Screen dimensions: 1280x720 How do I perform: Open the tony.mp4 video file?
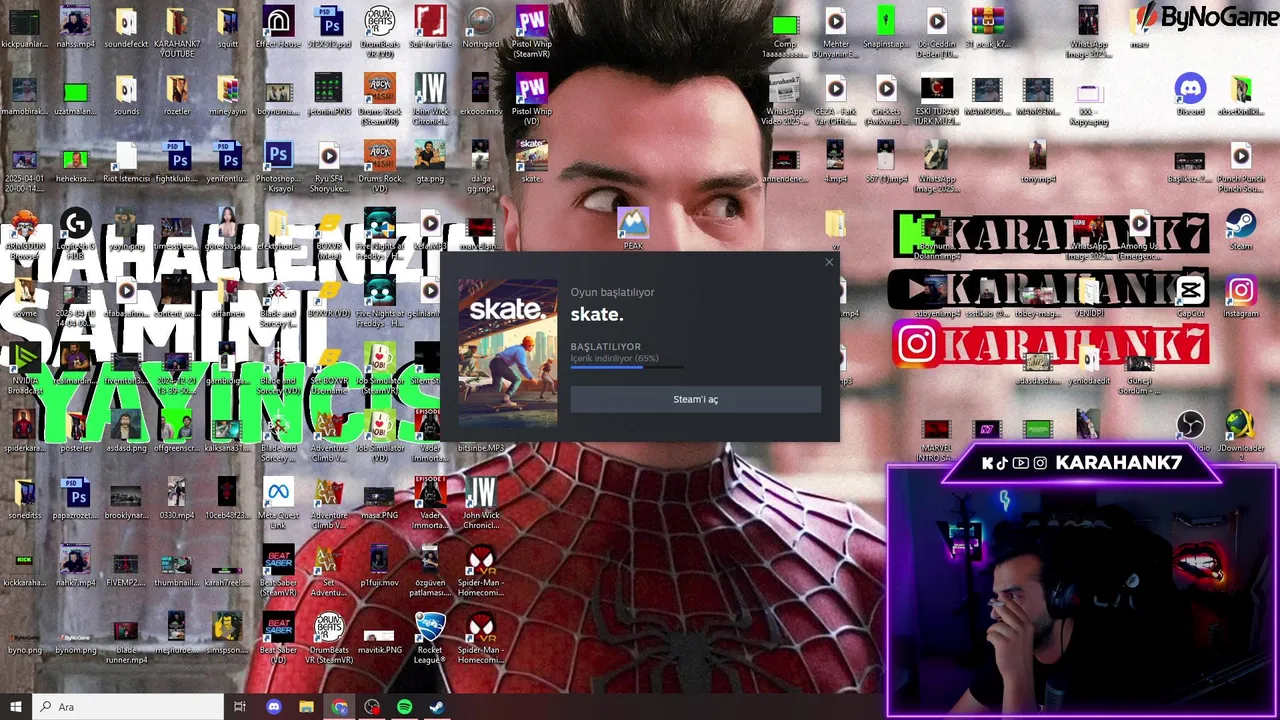(1038, 162)
